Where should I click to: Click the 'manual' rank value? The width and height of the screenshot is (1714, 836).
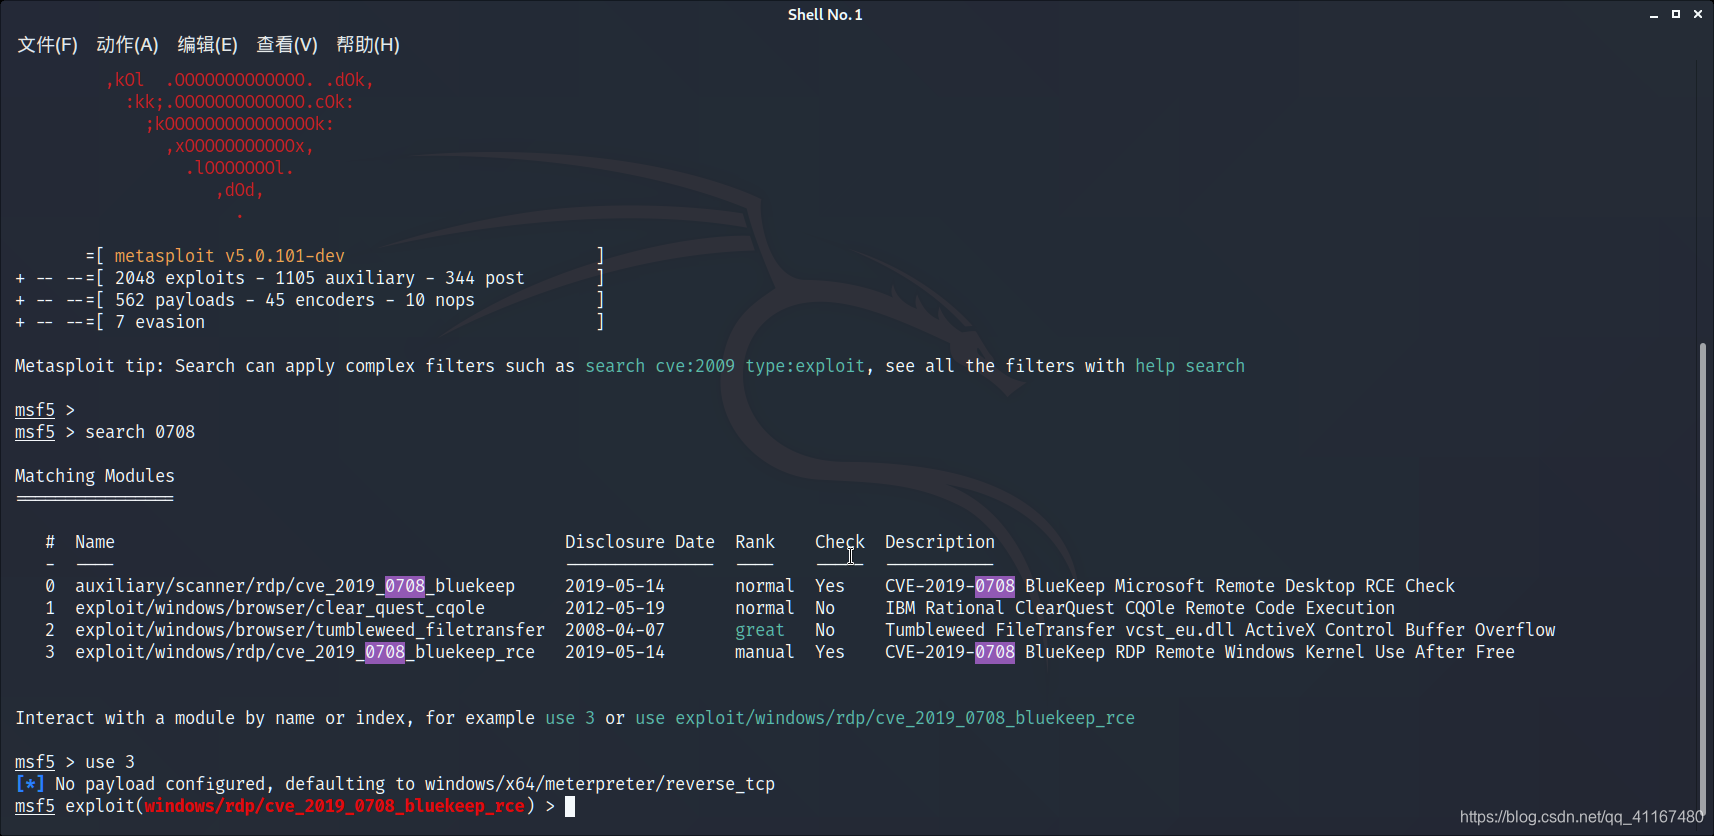click(x=765, y=652)
